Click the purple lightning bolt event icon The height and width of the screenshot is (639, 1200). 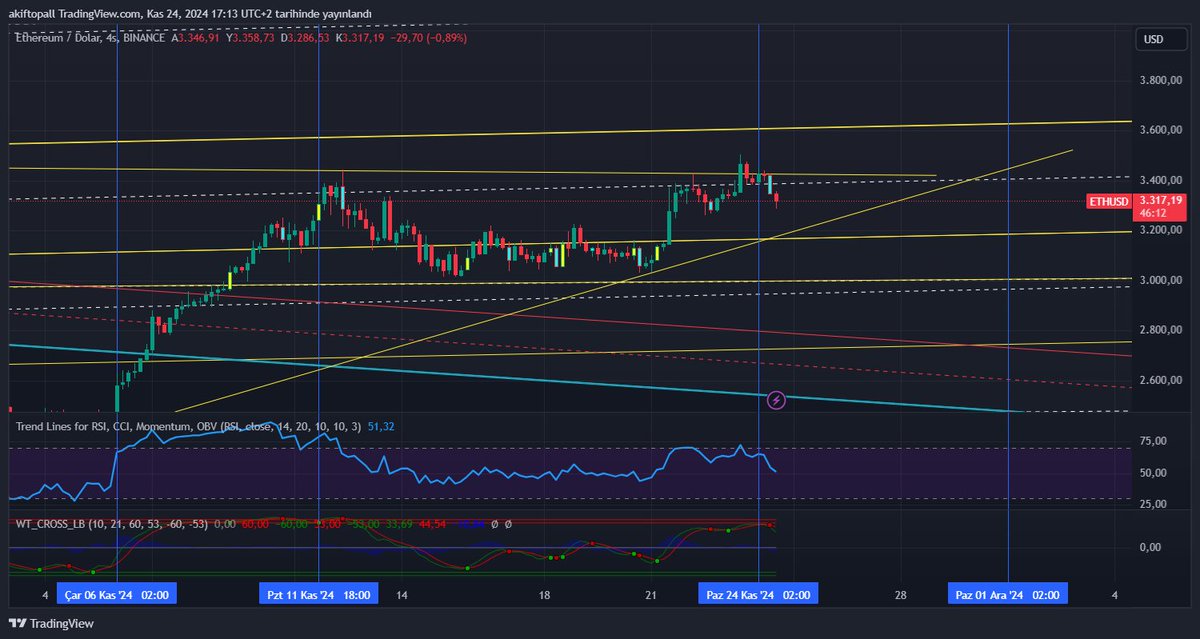776,400
